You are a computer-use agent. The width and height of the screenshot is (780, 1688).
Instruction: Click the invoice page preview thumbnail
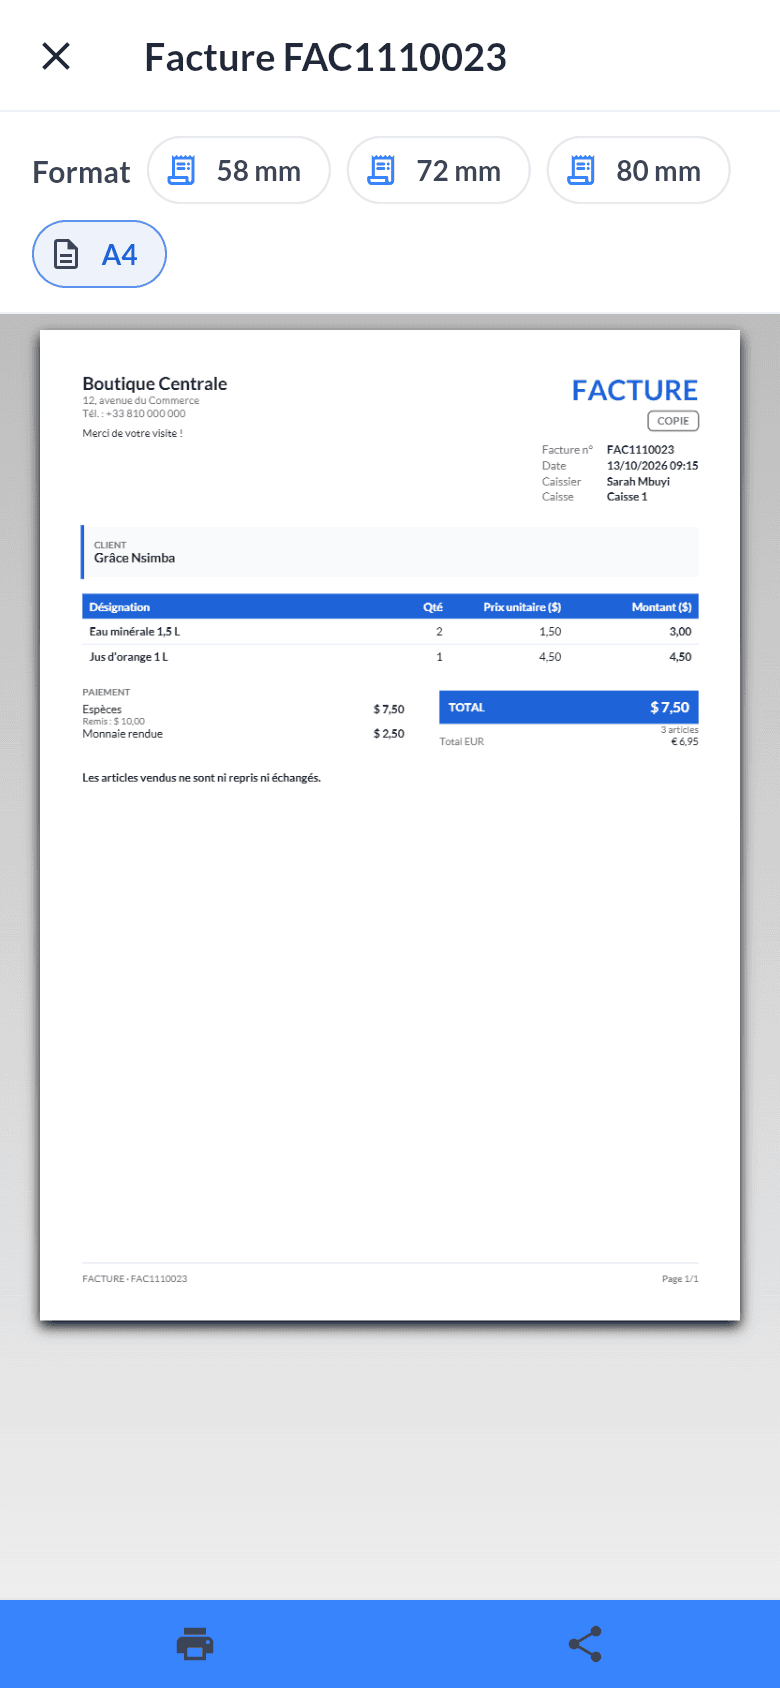click(390, 825)
